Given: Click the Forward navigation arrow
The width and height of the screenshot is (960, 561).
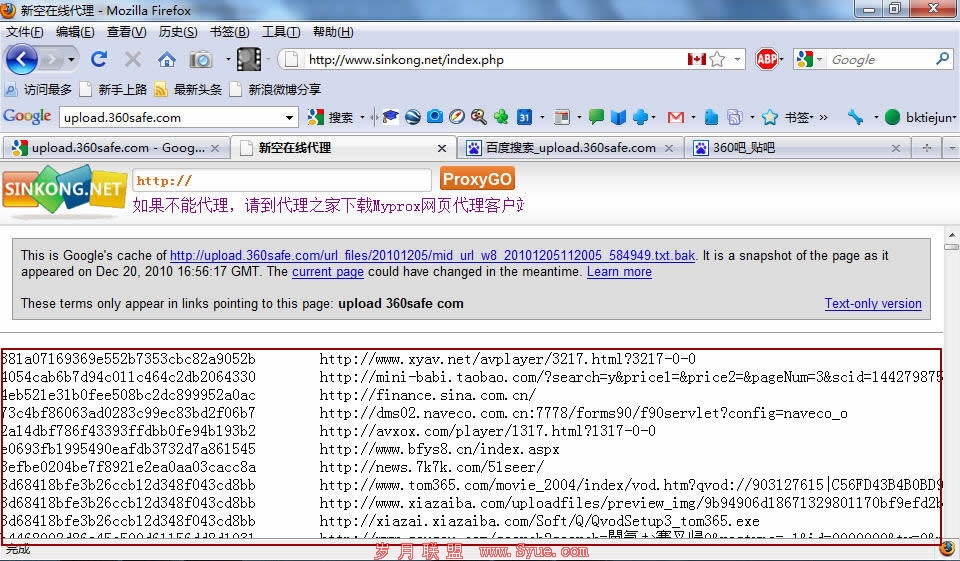Looking at the screenshot, I should tap(53, 59).
